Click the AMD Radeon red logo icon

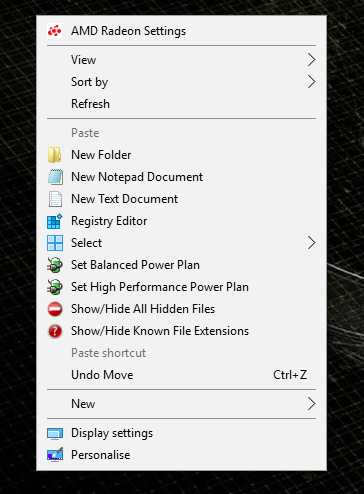tap(55, 31)
